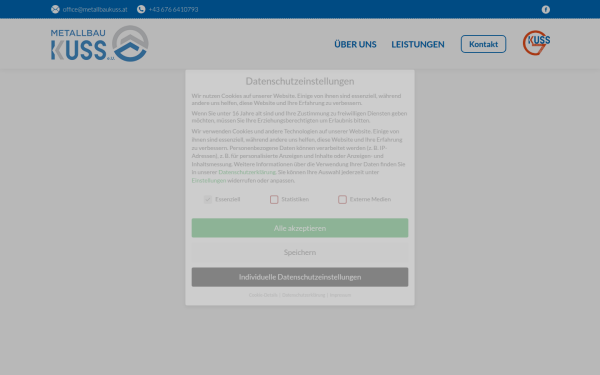Viewport: 600px width, 375px height.
Task: Open the Cookie-Details footer link
Action: coord(263,295)
